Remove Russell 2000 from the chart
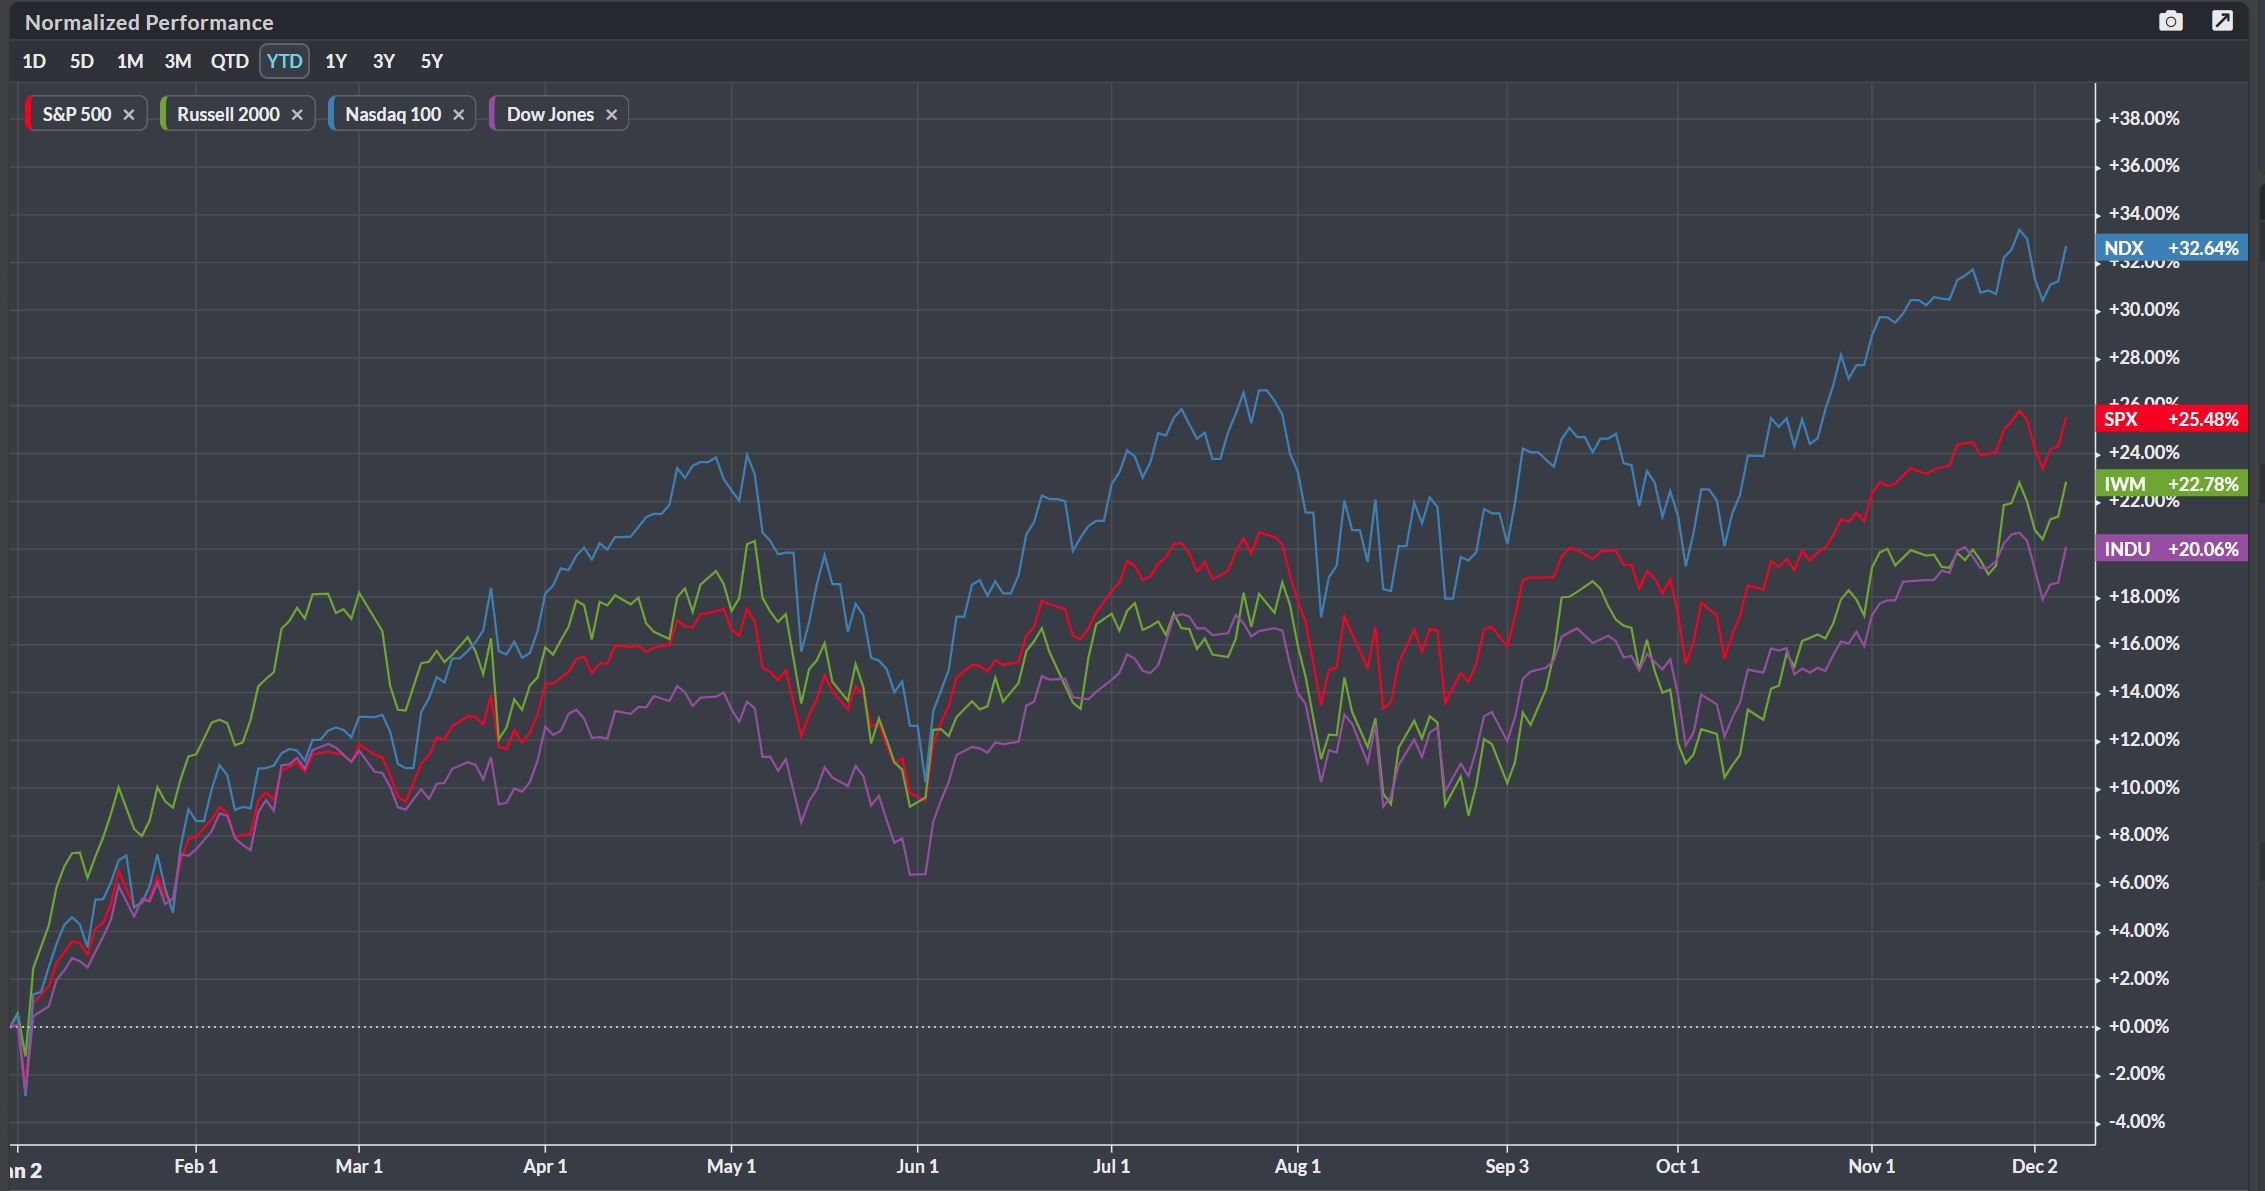Viewport: 2265px width, 1191px height. pyautogui.click(x=297, y=115)
